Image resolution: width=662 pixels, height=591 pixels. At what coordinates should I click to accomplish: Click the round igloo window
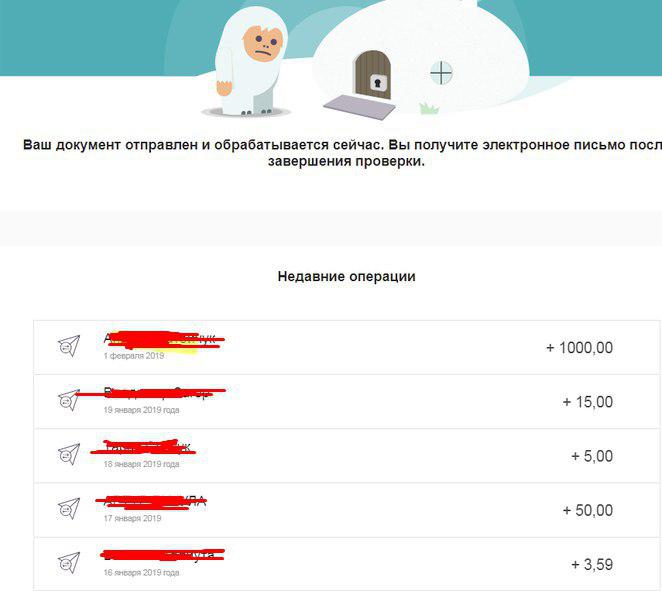[x=441, y=73]
